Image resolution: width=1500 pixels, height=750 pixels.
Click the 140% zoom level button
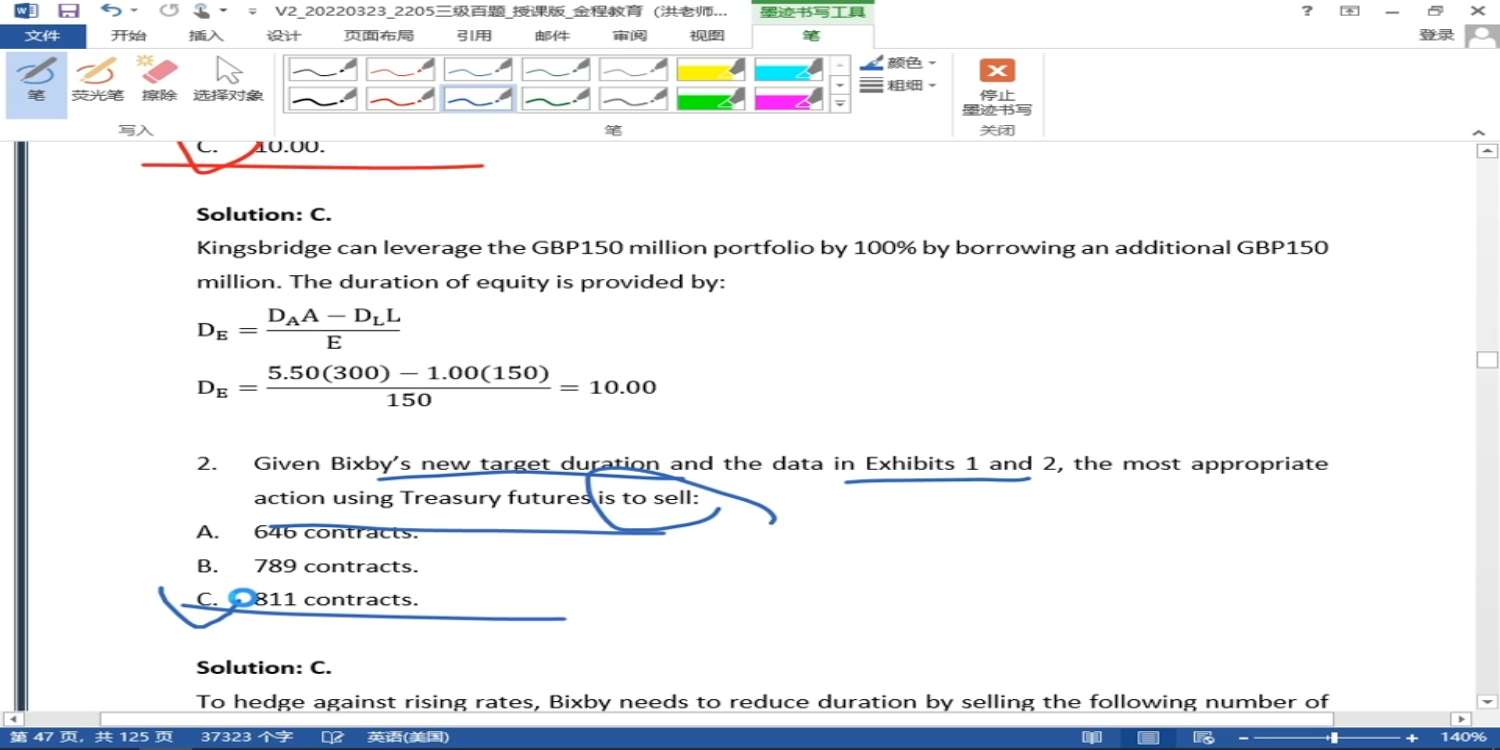[x=1463, y=738]
